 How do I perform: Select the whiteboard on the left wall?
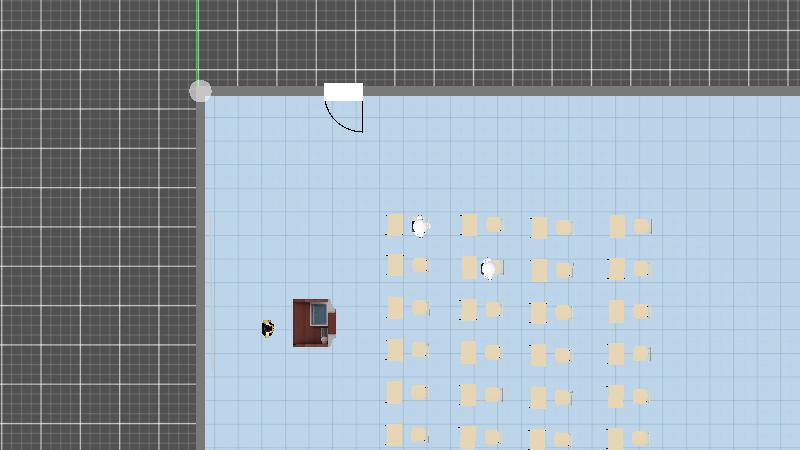pyautogui.click(x=210, y=290)
